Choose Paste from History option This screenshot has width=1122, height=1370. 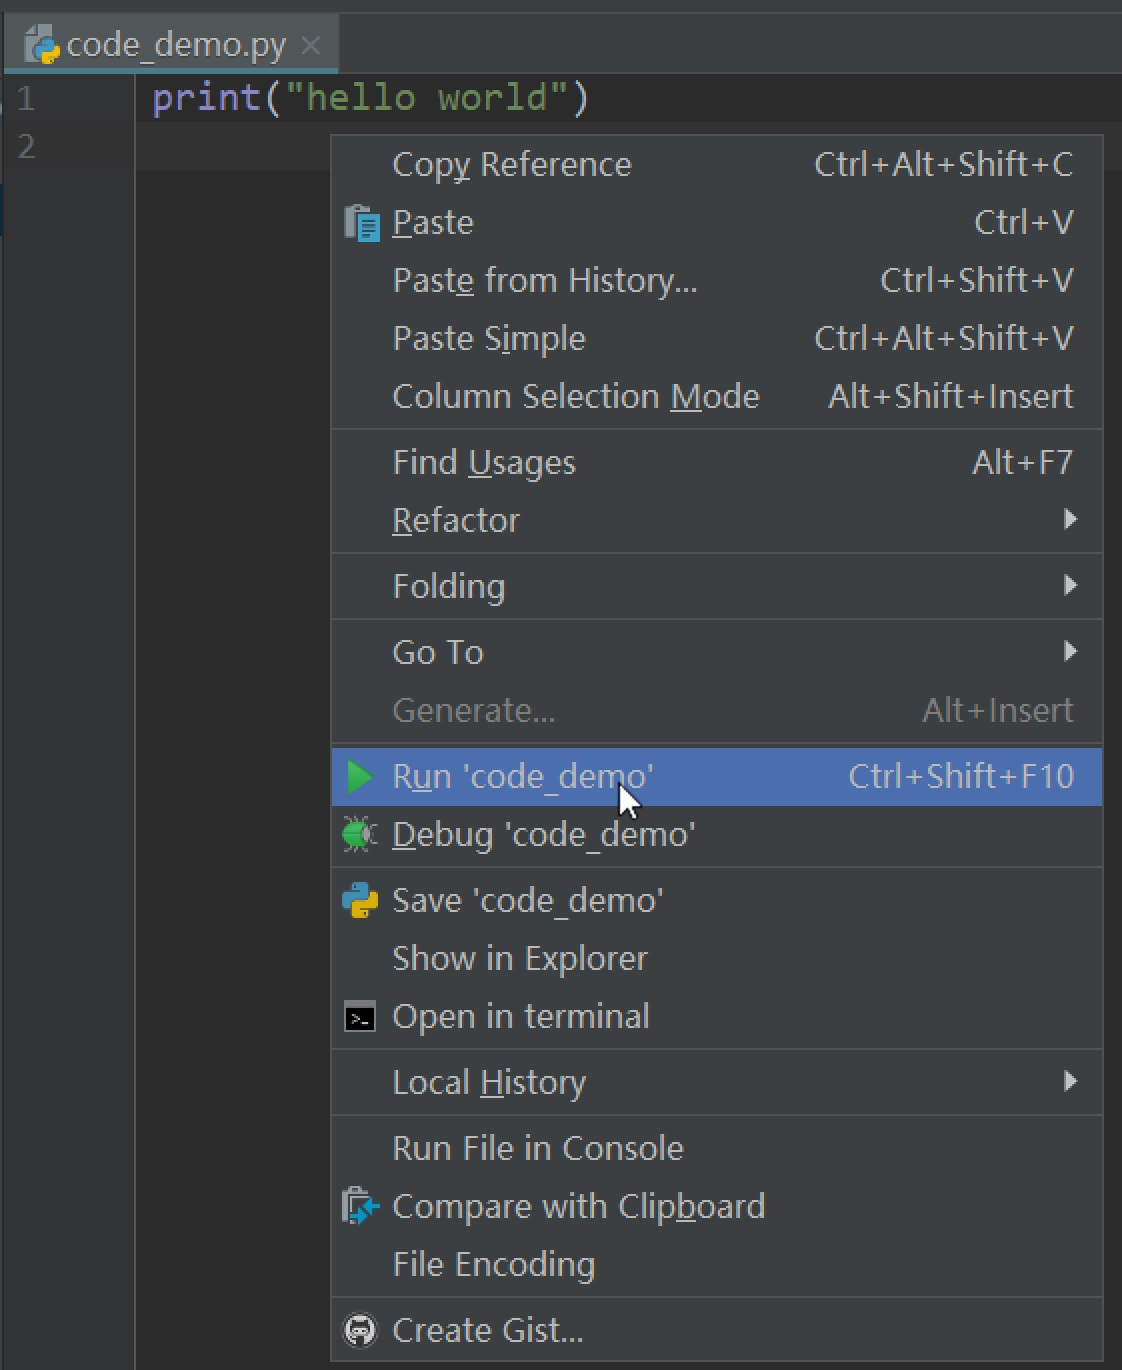click(544, 281)
